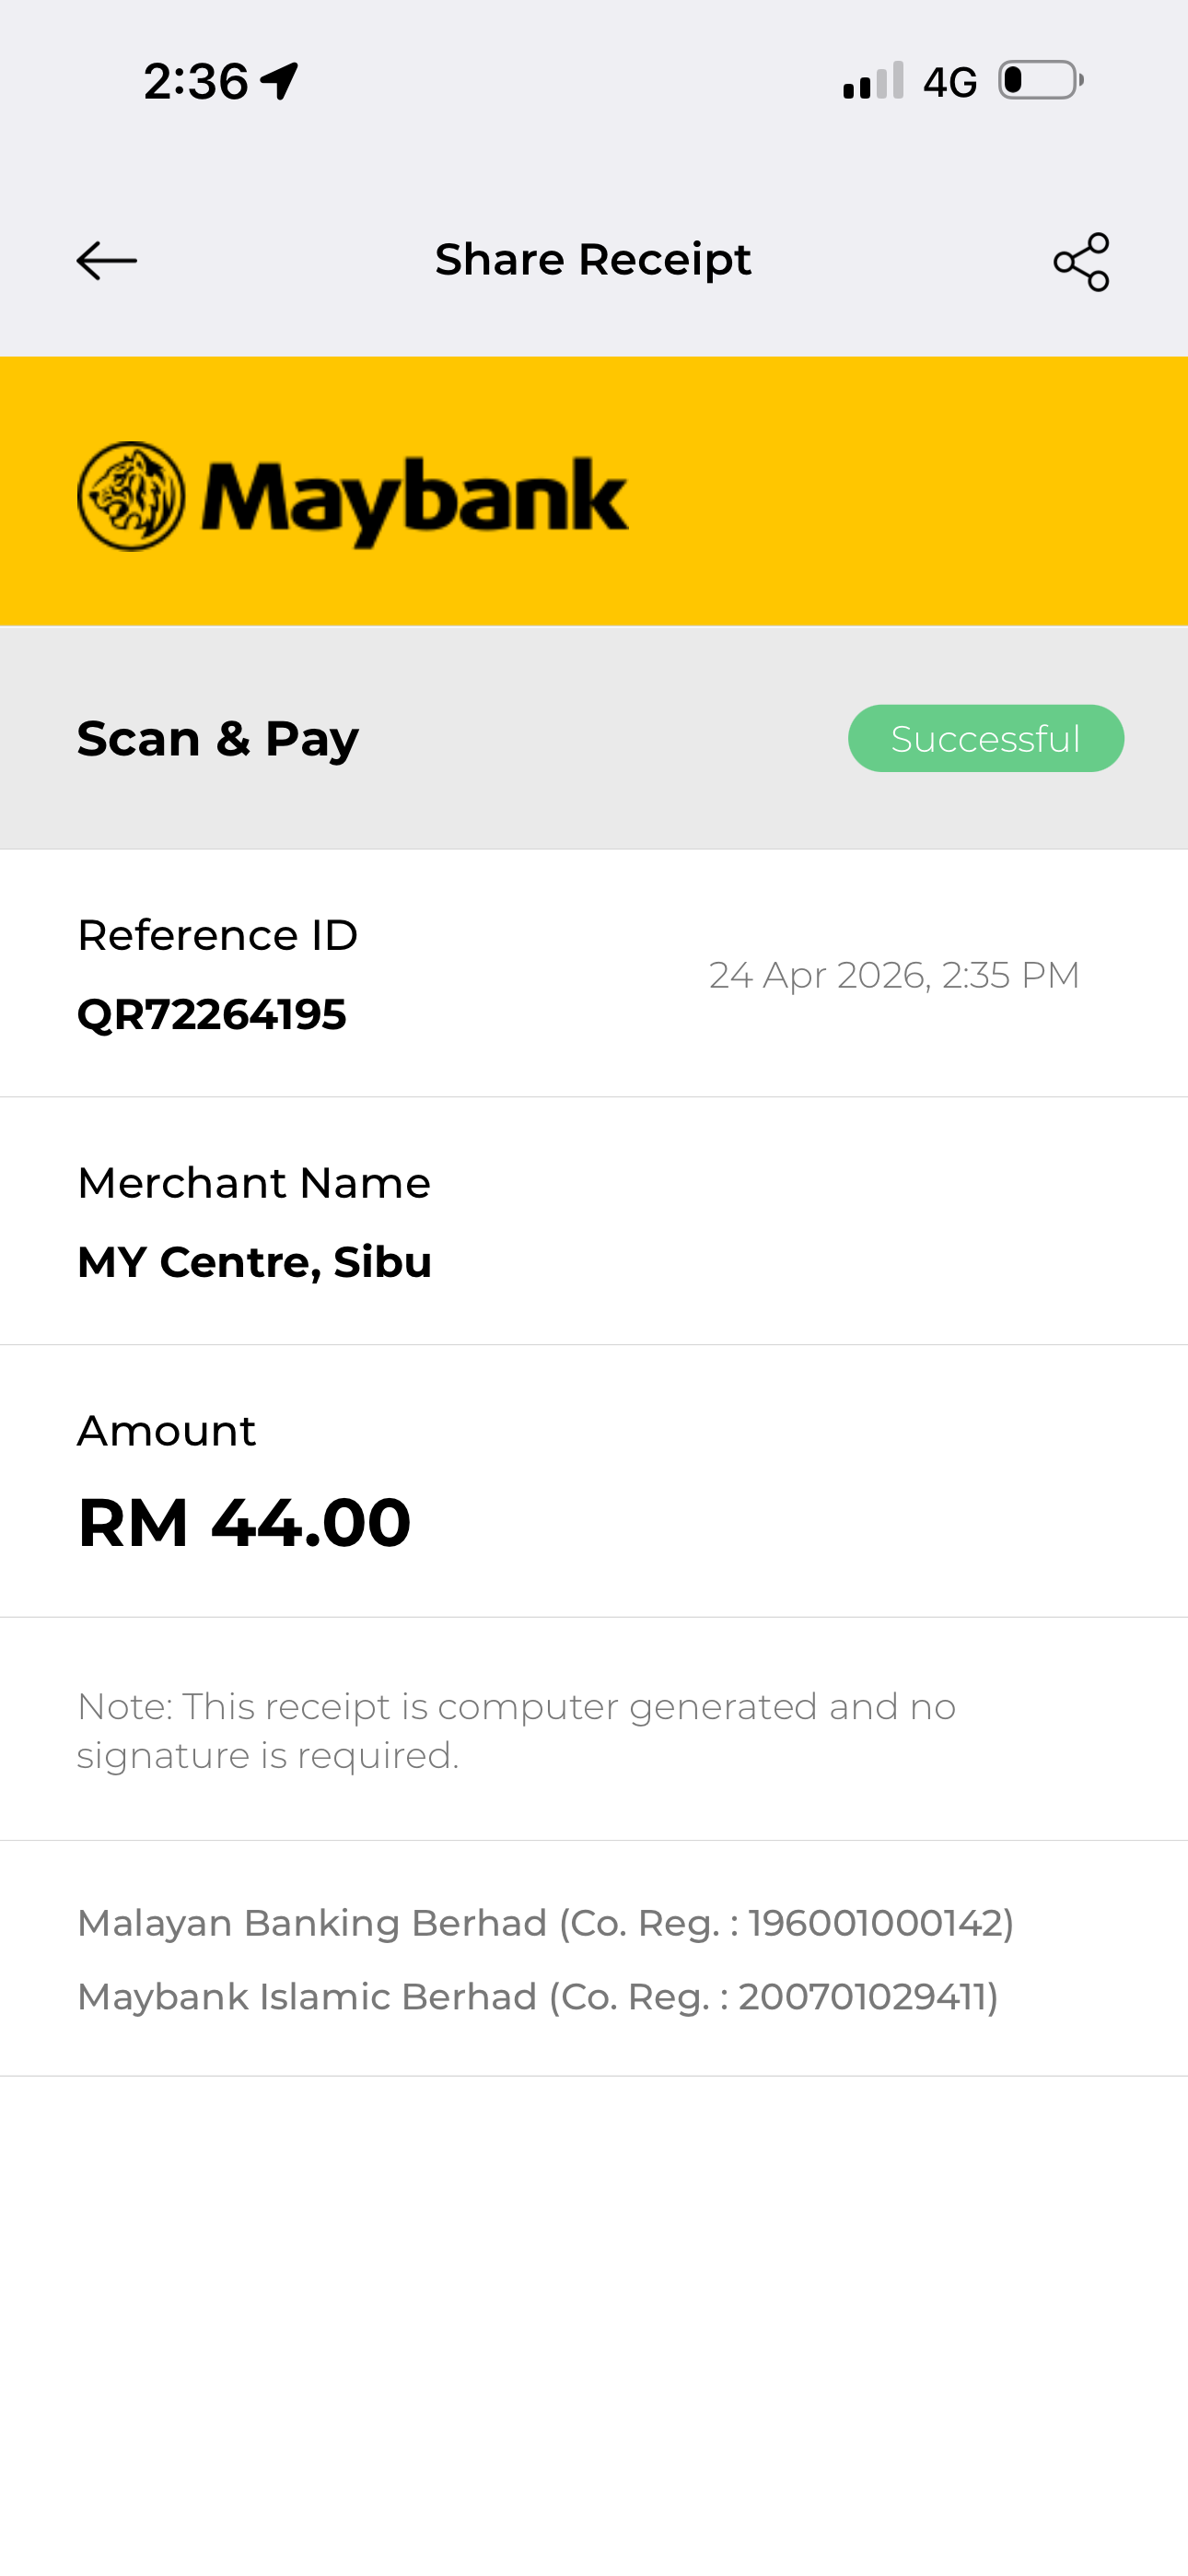Viewport: 1188px width, 2576px height.
Task: Tap the Successful status badge
Action: pos(985,739)
